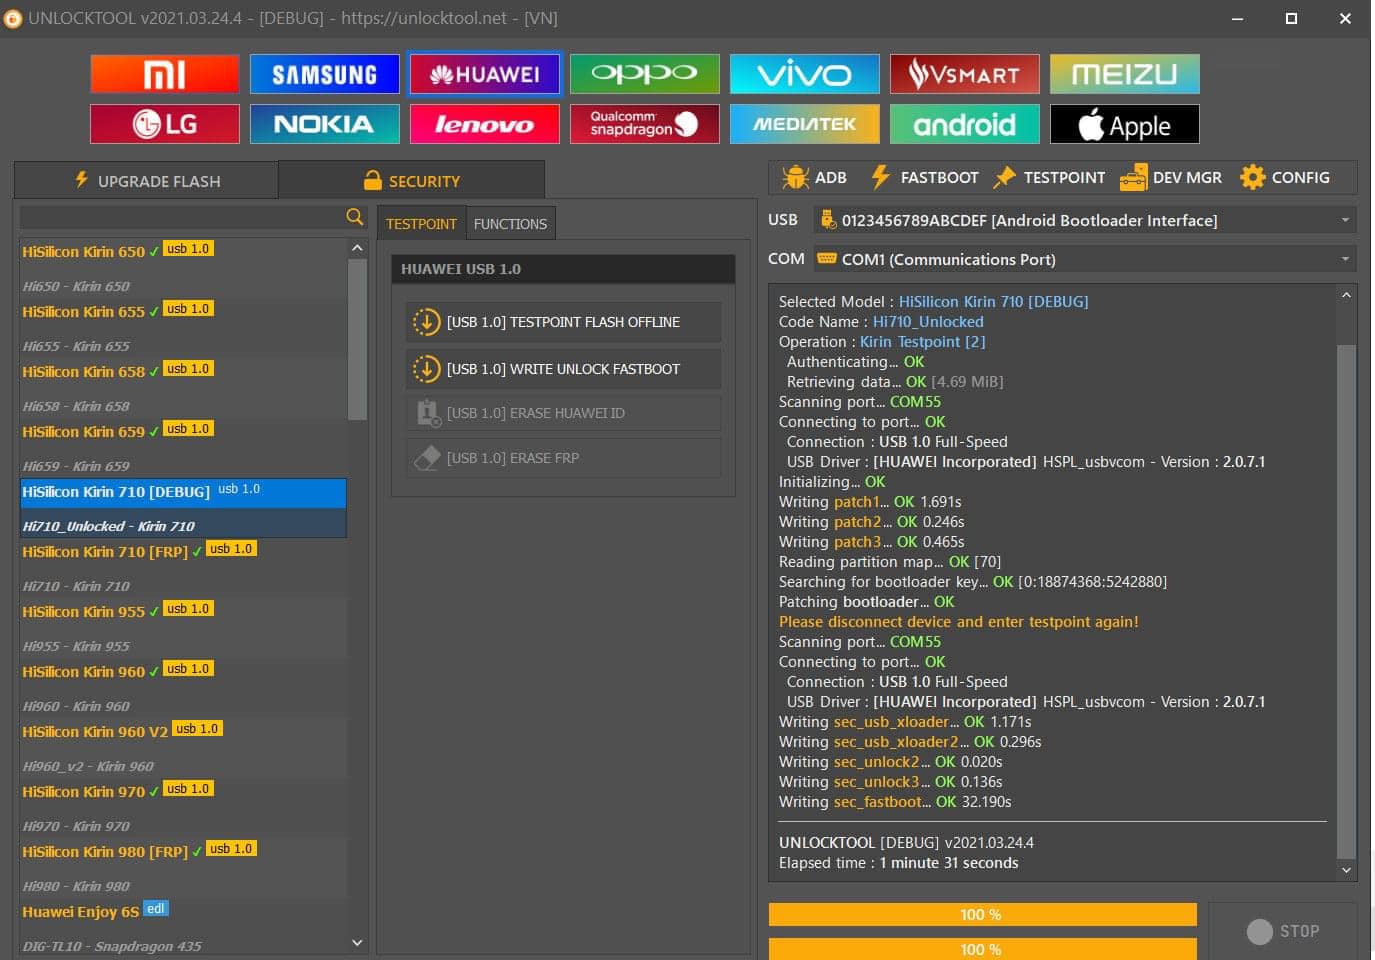
Task: Click the 'Please disconnect device' warning line
Action: click(x=958, y=622)
